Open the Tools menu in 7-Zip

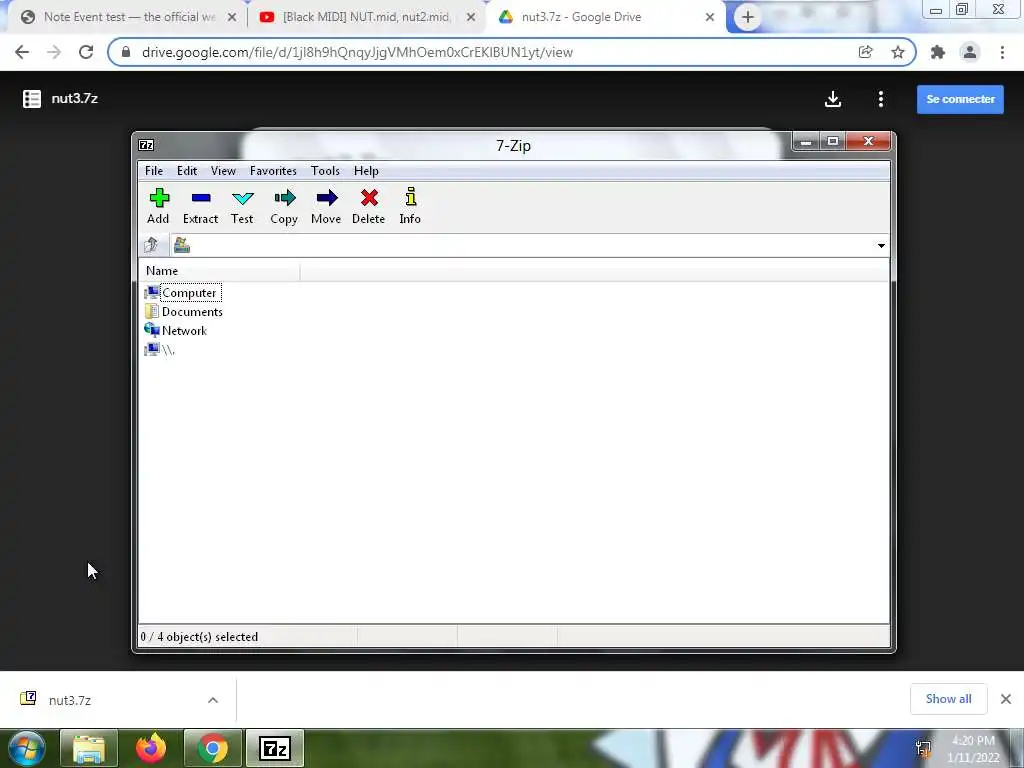[325, 170]
